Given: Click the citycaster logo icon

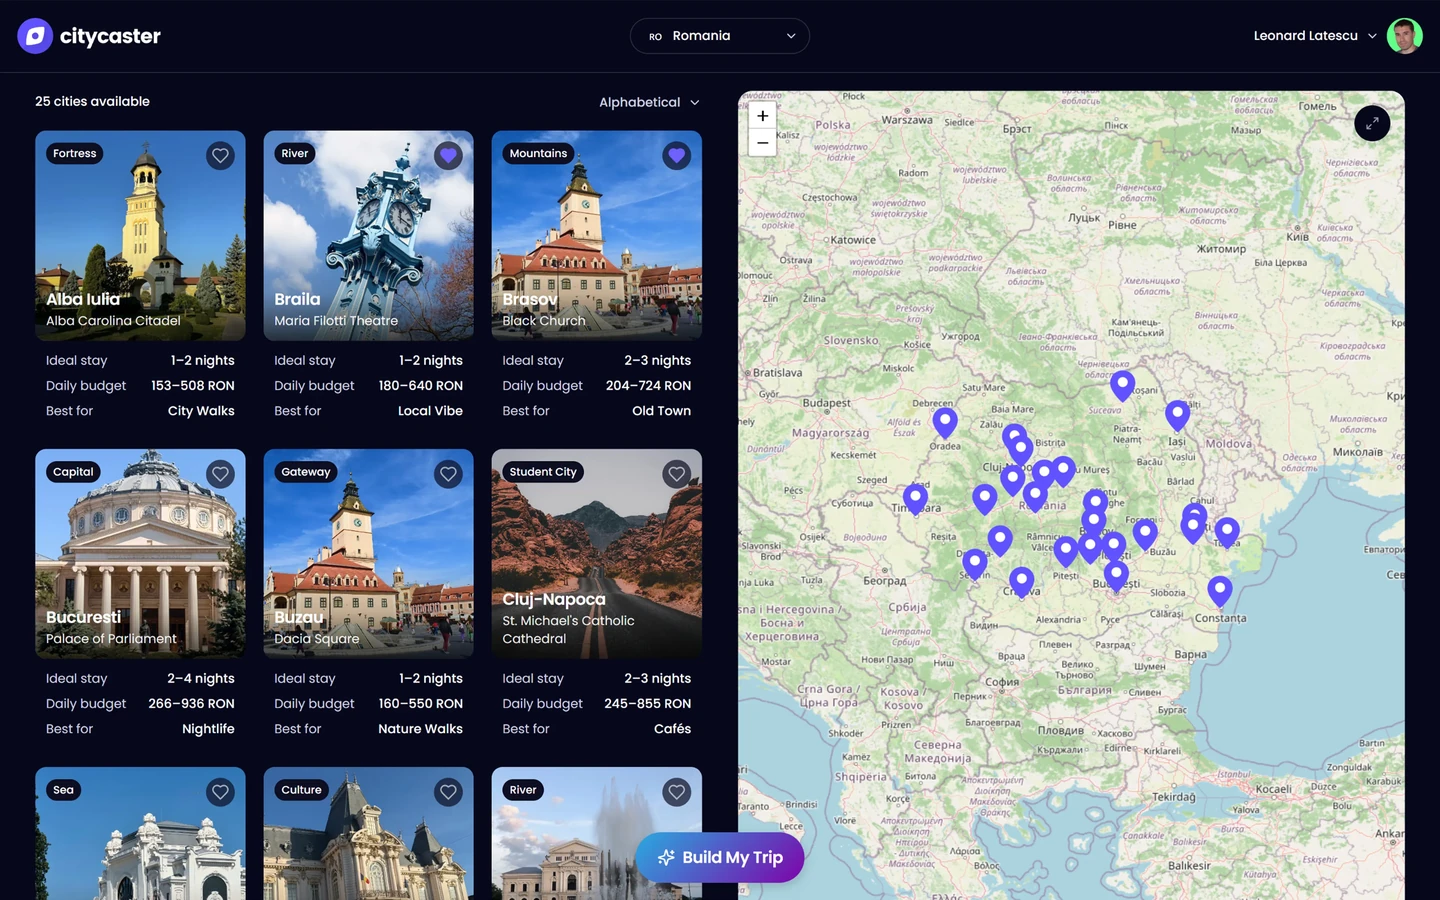Looking at the screenshot, I should pos(35,36).
